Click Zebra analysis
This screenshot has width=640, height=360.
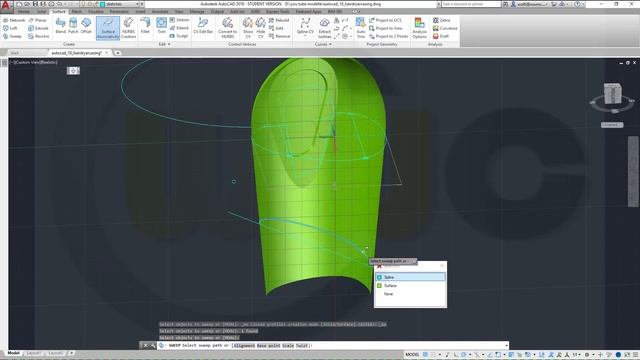[x=442, y=20]
